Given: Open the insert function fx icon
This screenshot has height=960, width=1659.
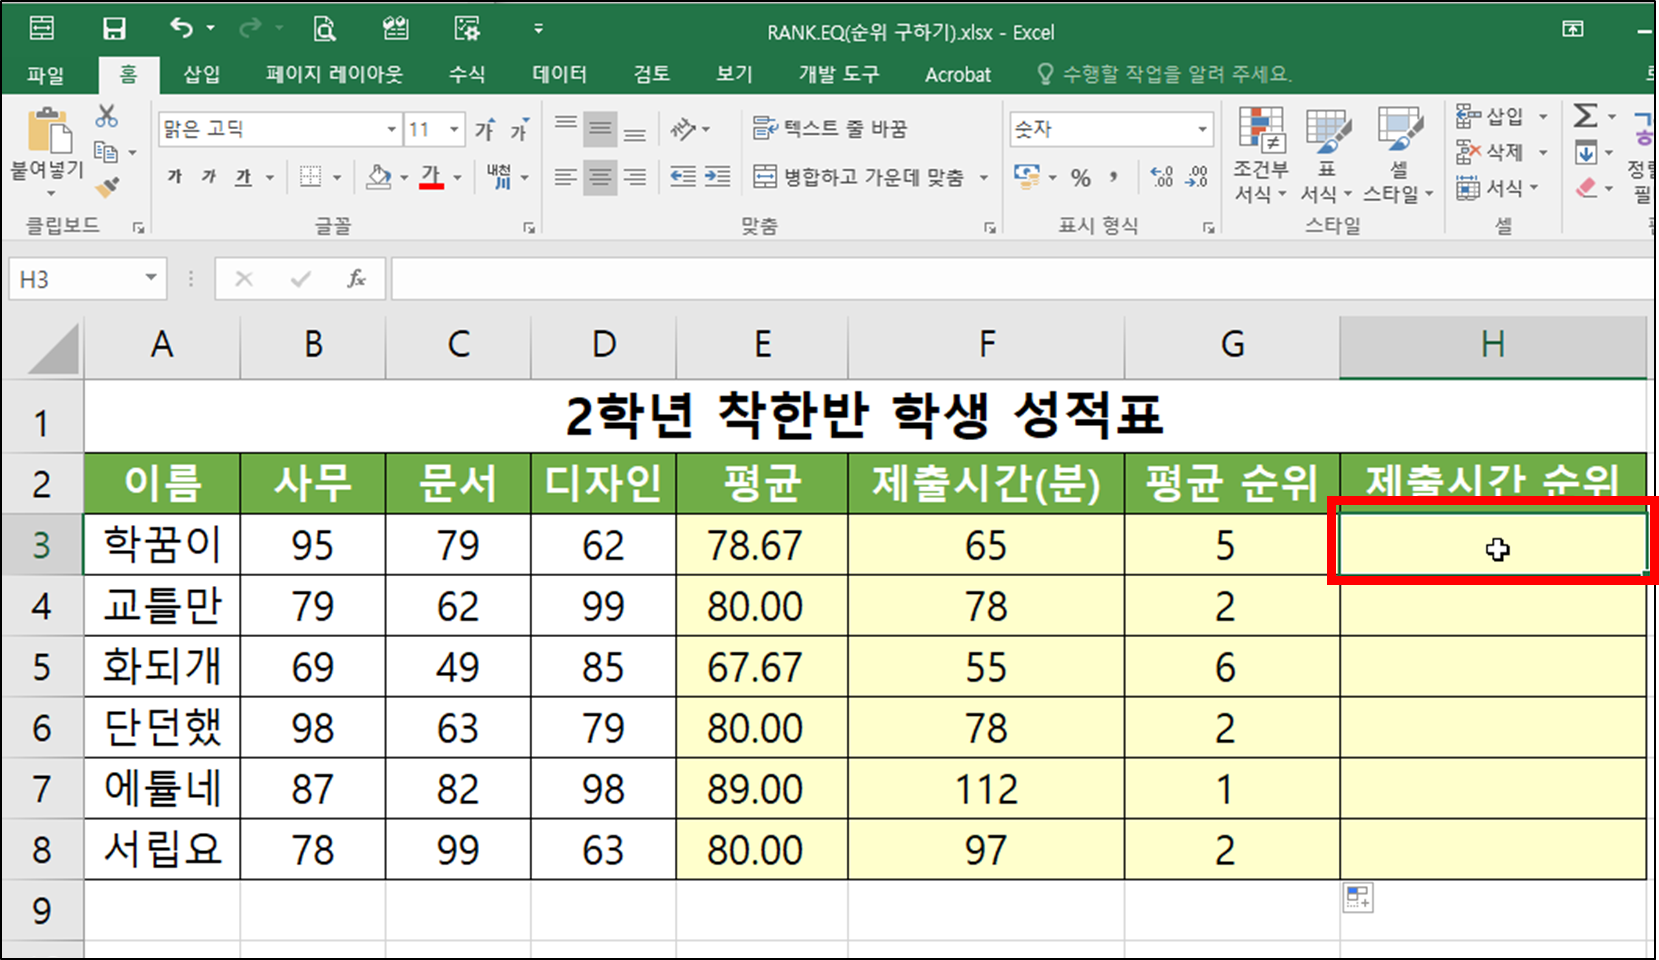Looking at the screenshot, I should click(x=358, y=278).
